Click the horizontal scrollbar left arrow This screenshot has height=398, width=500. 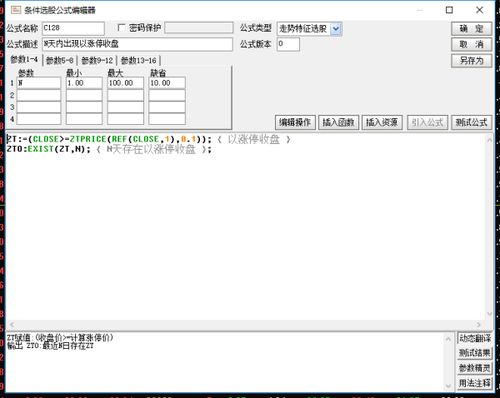(12, 324)
